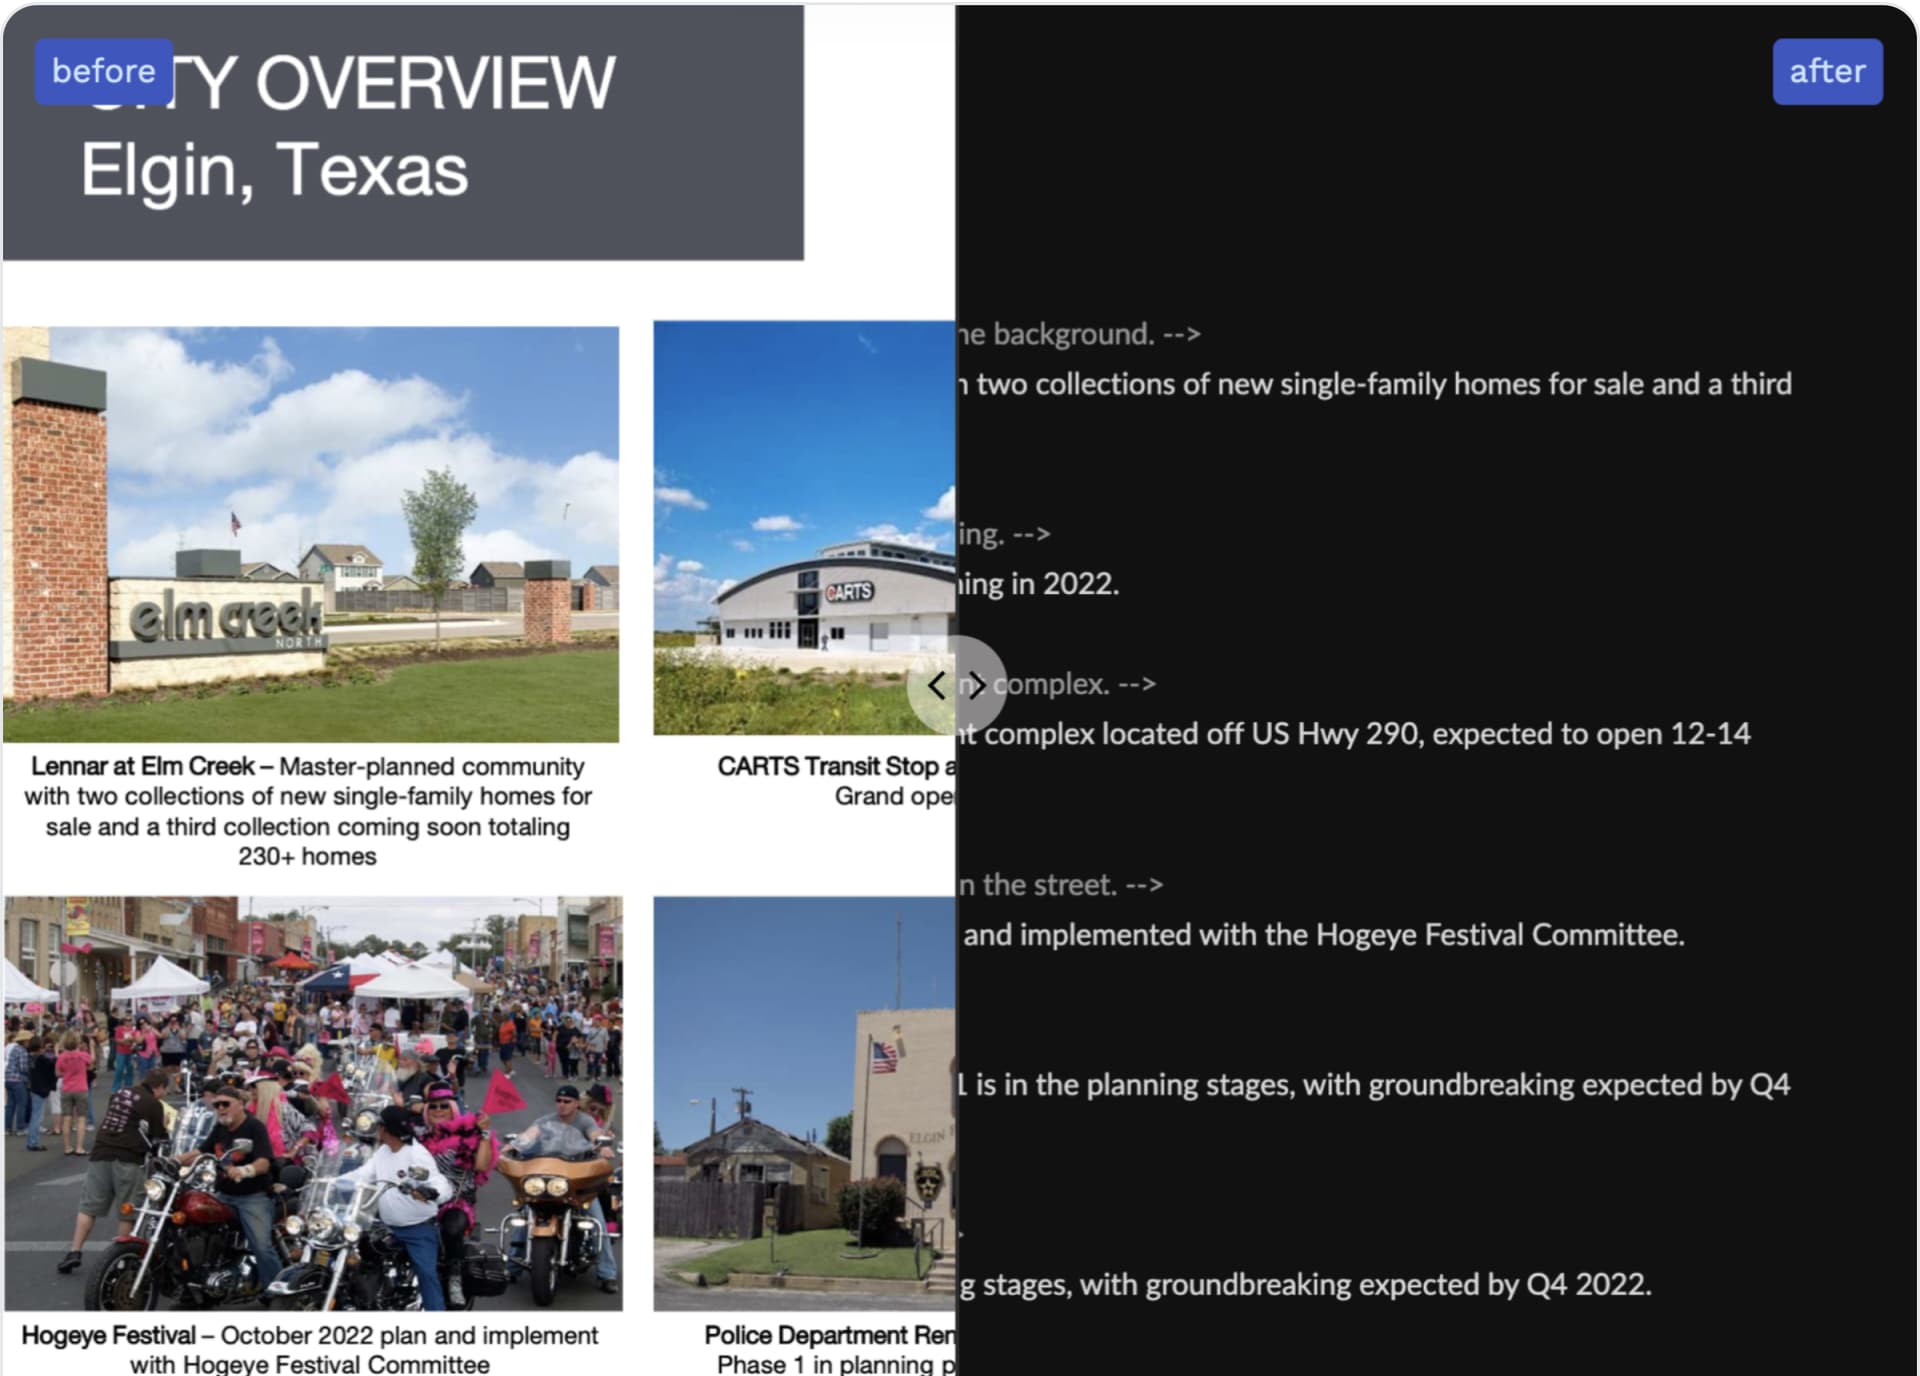Select the CARTS transit building photo
Image resolution: width=1920 pixels, height=1376 pixels.
(x=804, y=528)
